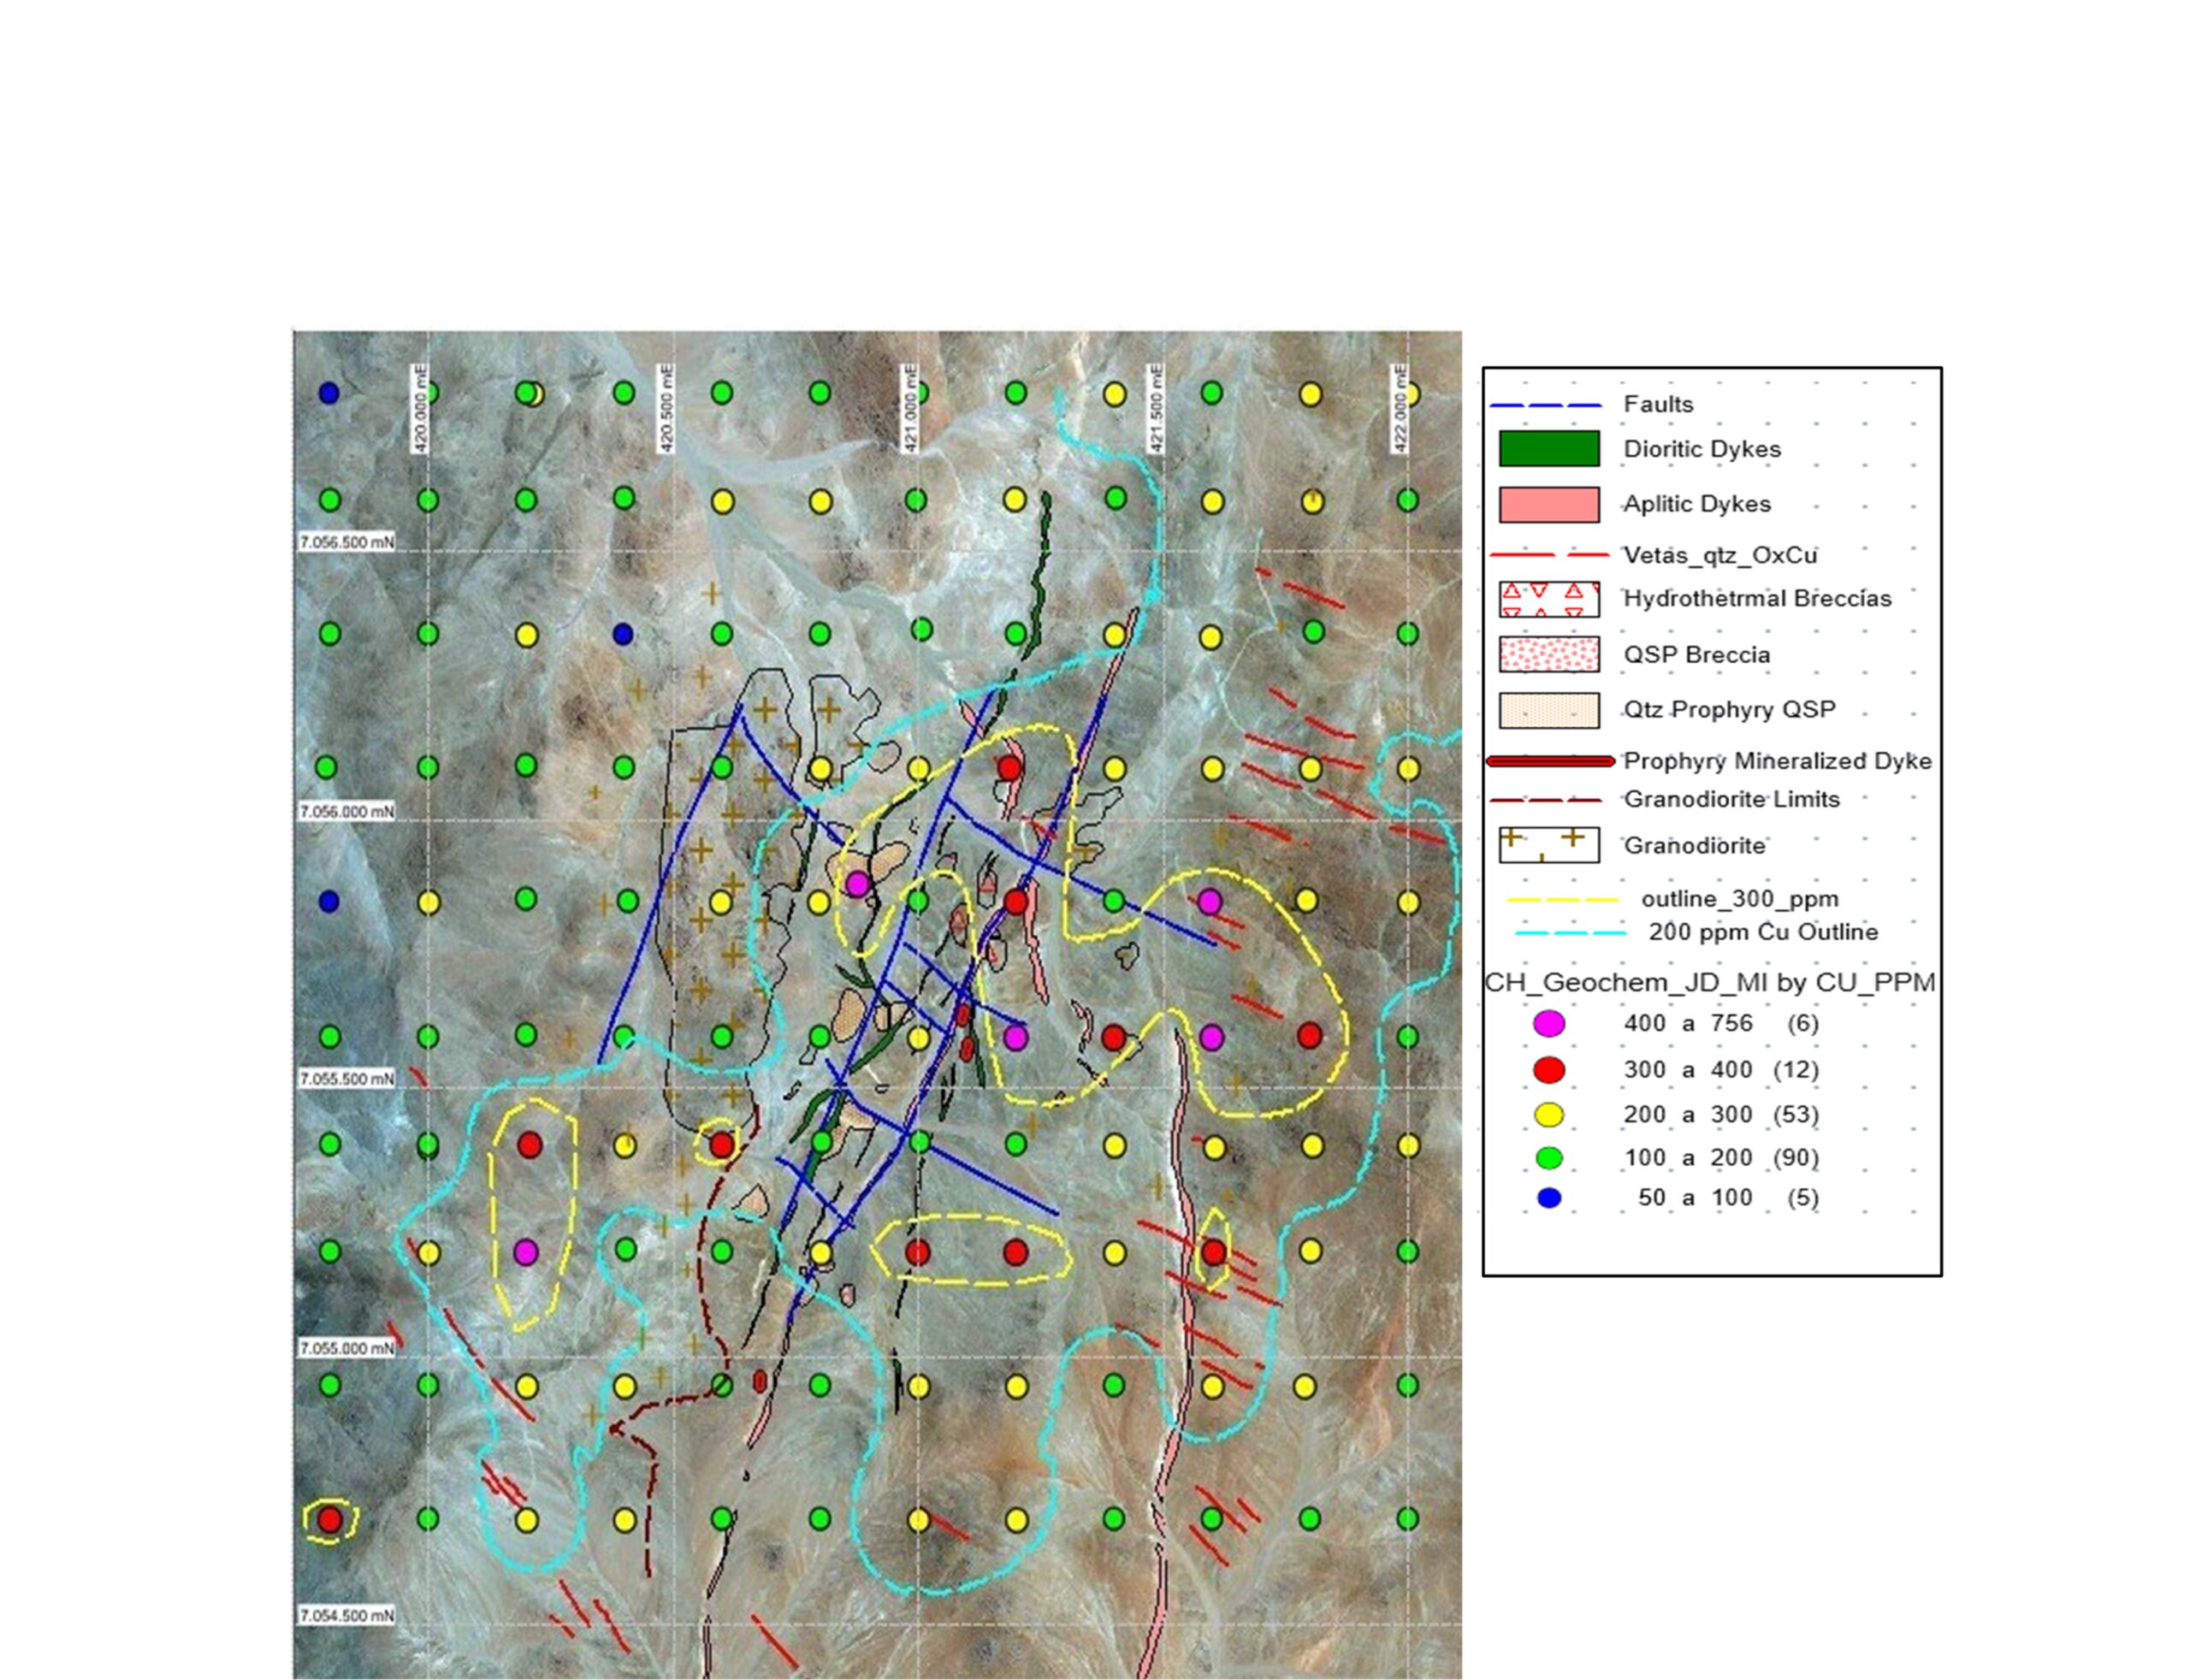Select the Qtz Porphyry QSP legend box
This screenshot has height=1680, width=2190.
1548,710
